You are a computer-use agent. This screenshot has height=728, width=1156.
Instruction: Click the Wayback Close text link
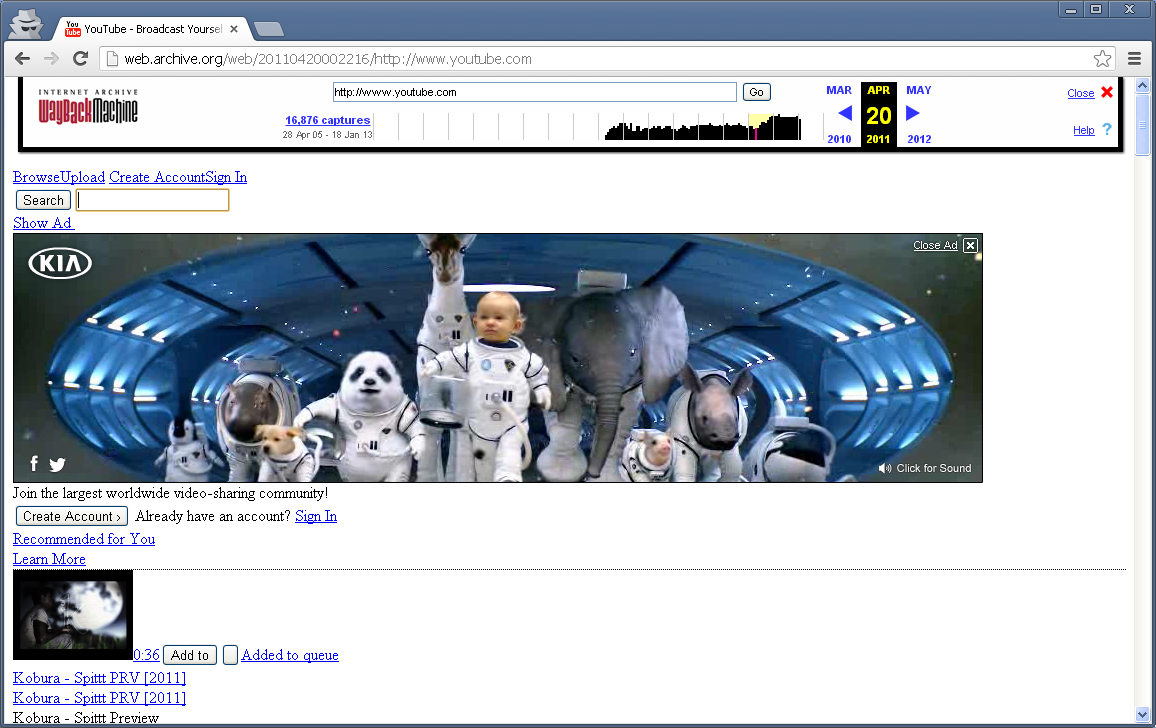(1081, 93)
